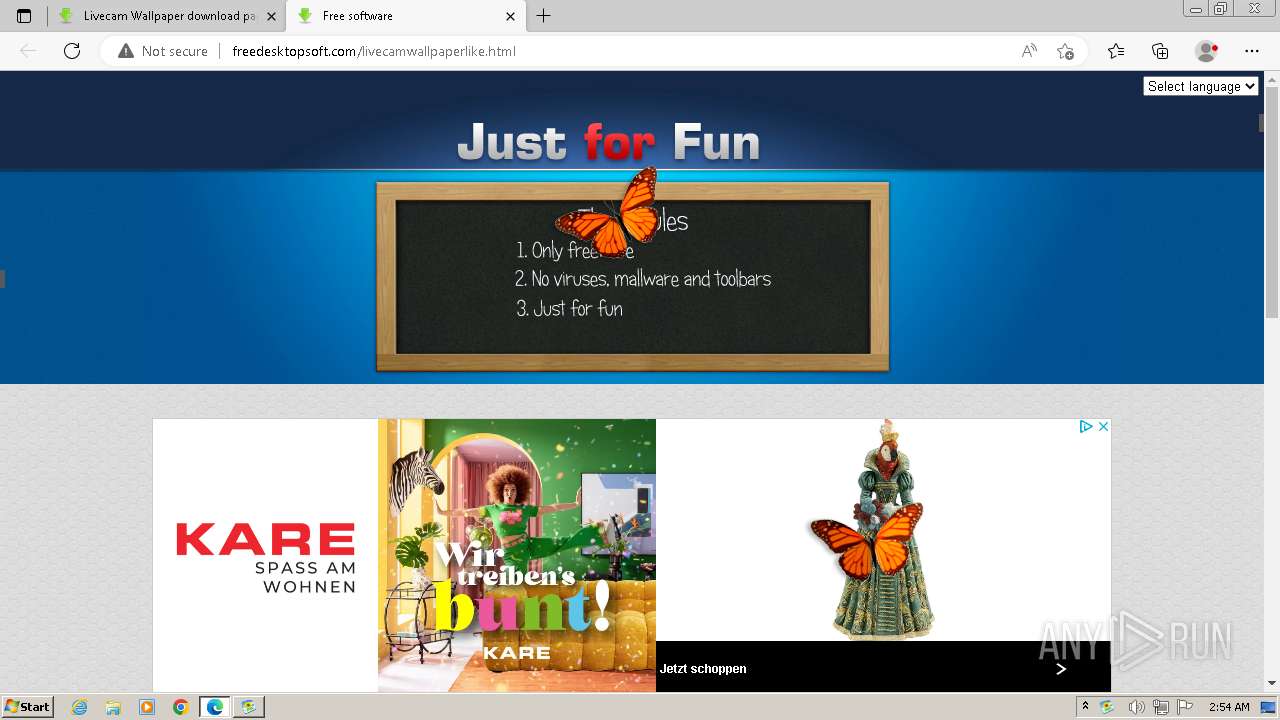
Task: Click rule No viruses, mallware and toolbars
Action: point(643,279)
